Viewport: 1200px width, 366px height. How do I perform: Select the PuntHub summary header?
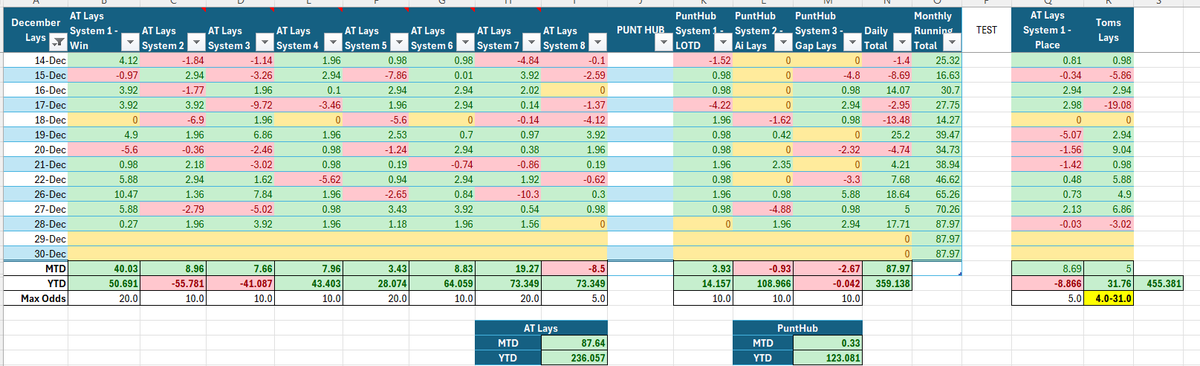pyautogui.click(x=796, y=327)
